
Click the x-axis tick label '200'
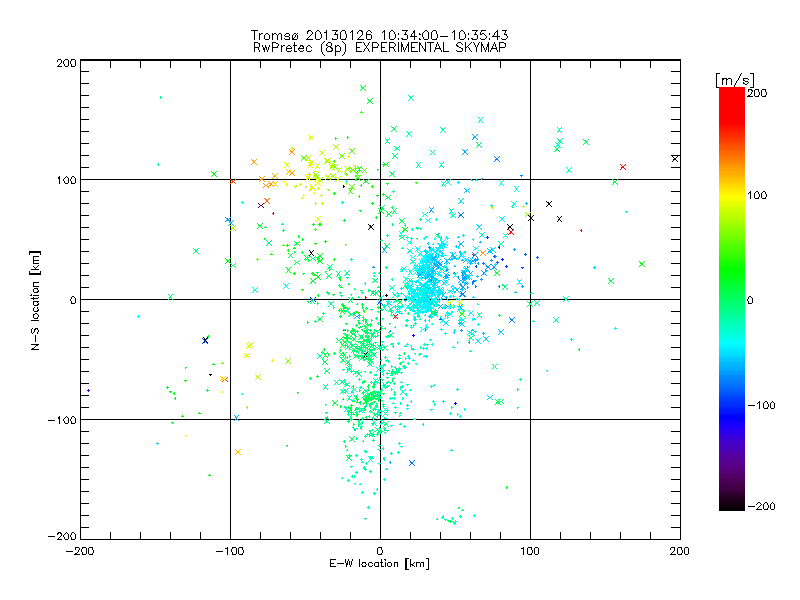click(680, 551)
